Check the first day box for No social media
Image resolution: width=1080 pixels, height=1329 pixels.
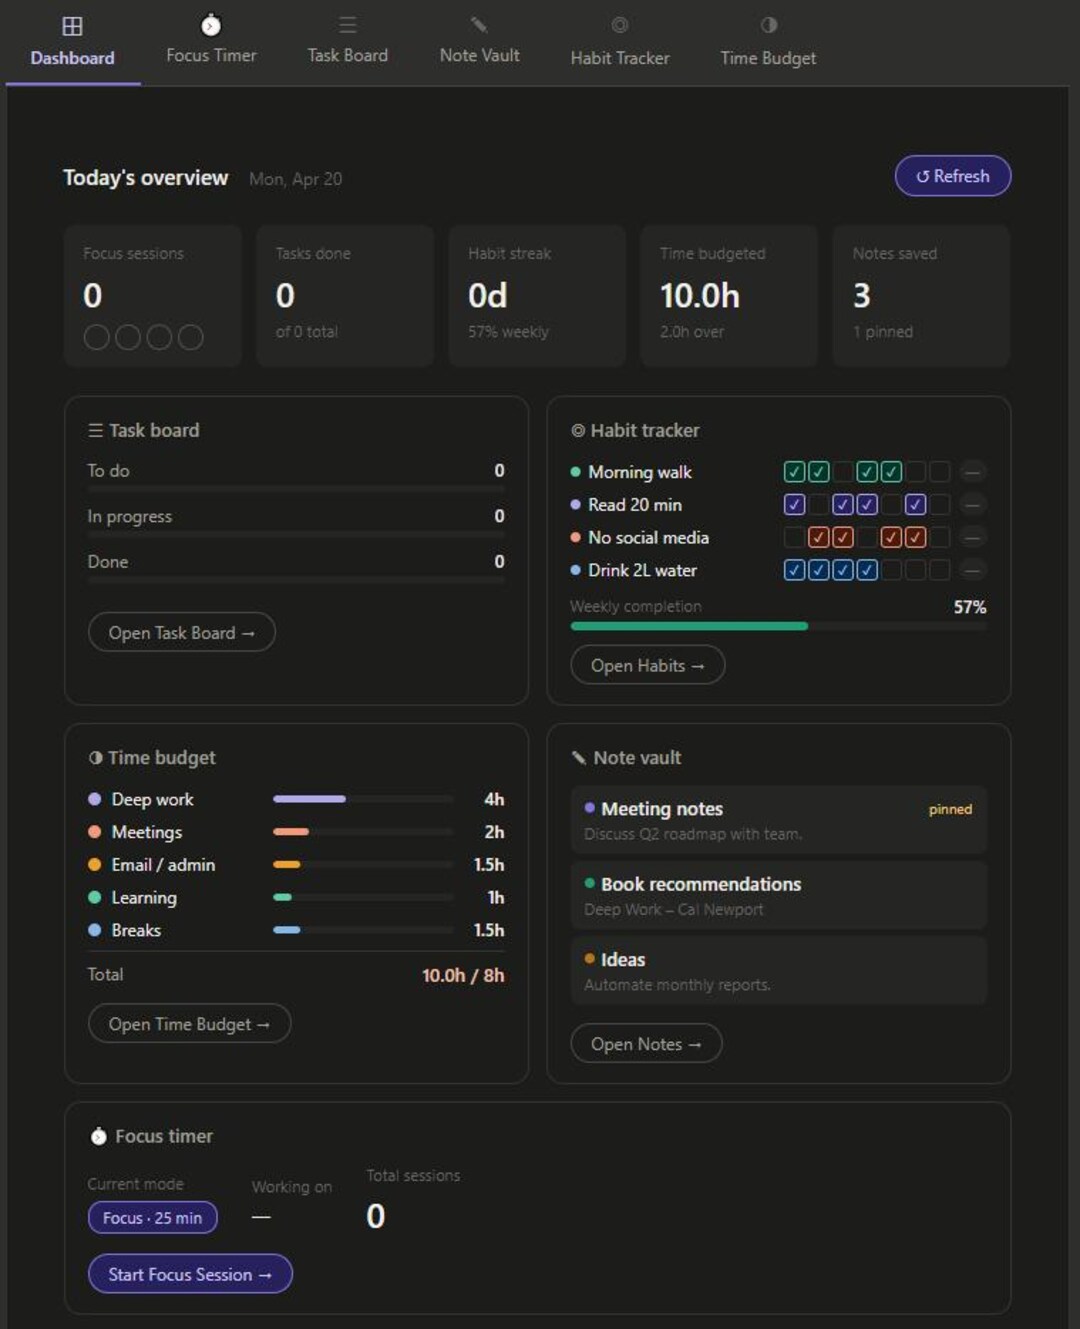click(795, 538)
